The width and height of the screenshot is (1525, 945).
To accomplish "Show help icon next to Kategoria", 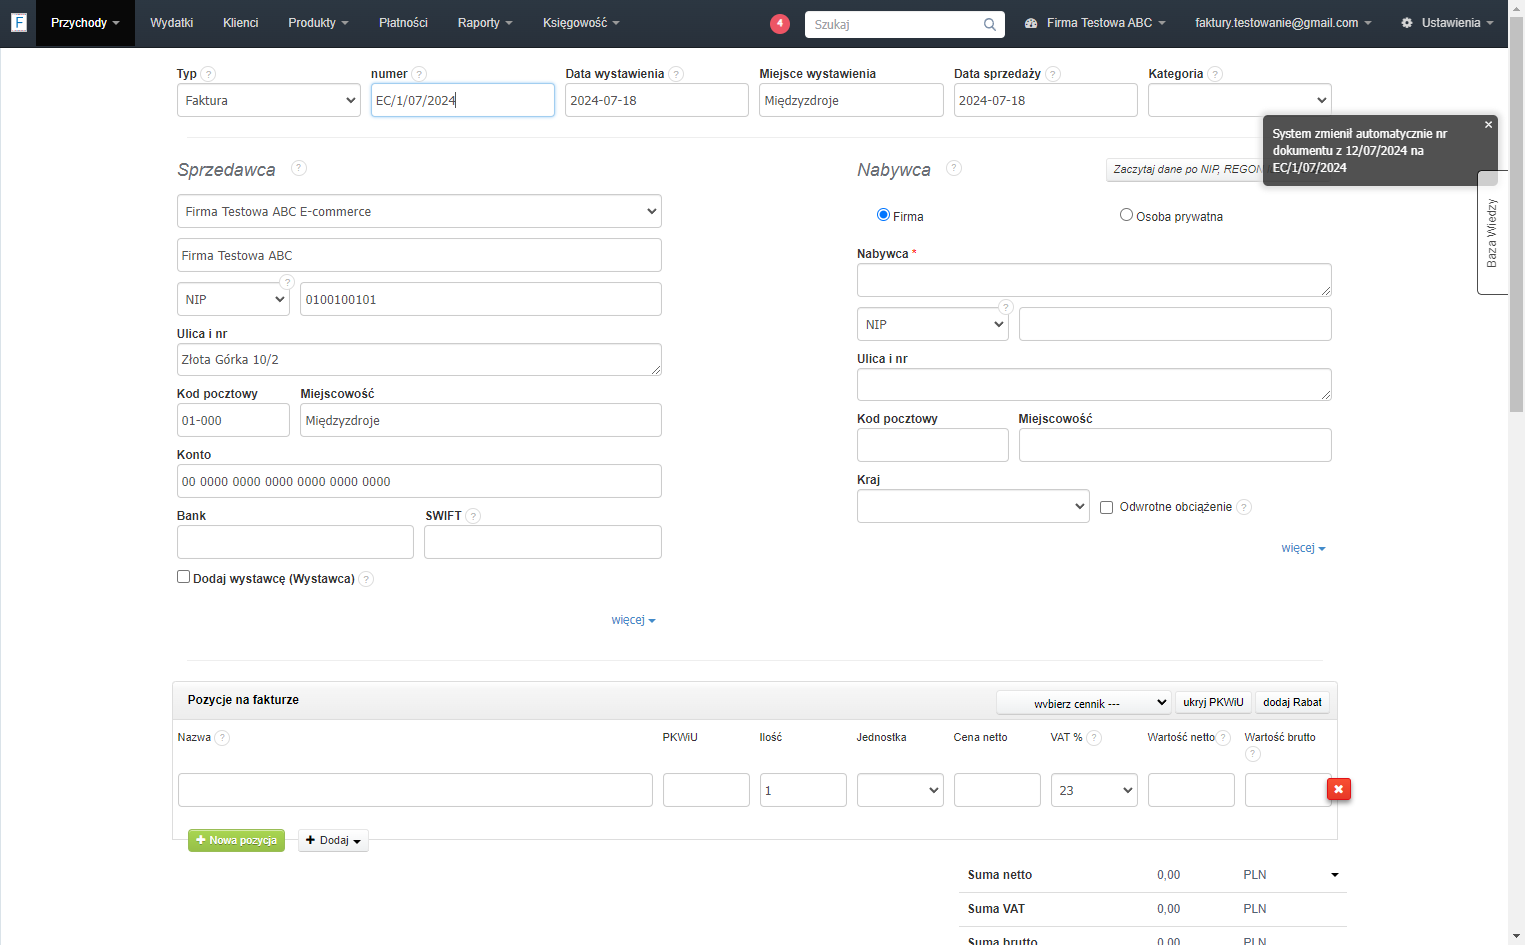I will pyautogui.click(x=1215, y=74).
